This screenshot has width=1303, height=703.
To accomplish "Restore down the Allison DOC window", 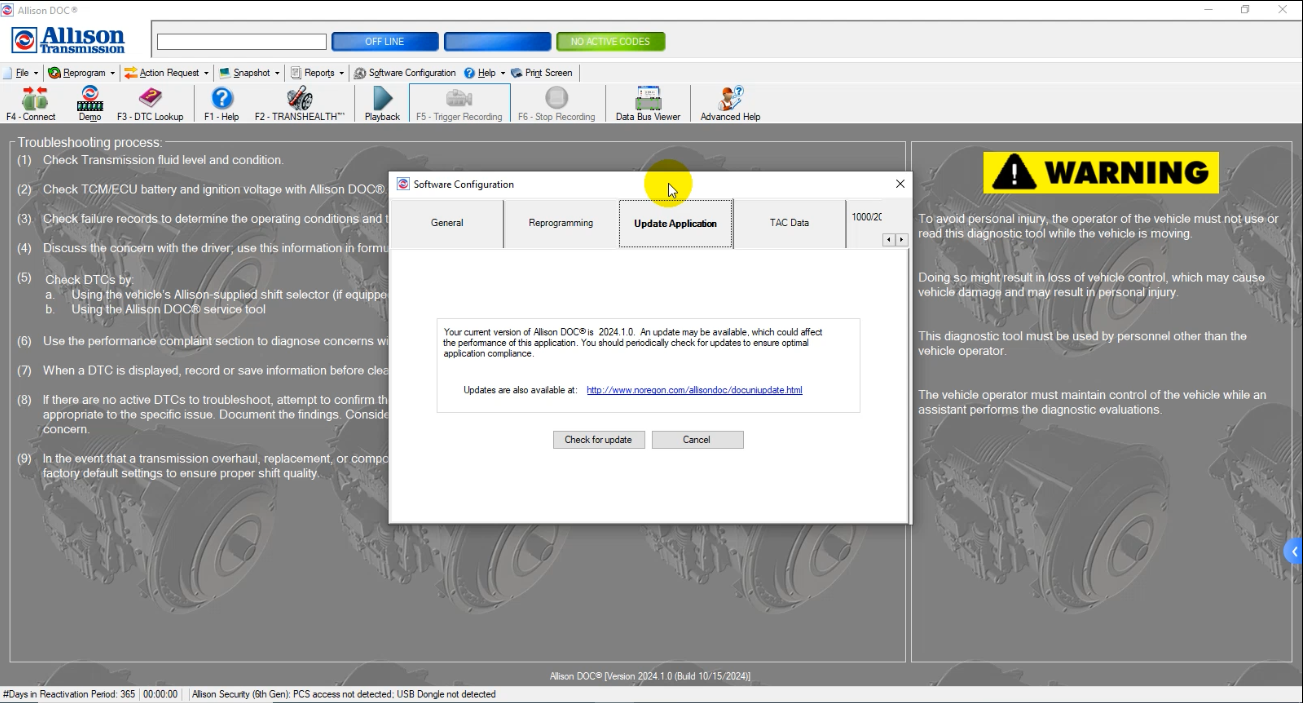I will click(1245, 9).
